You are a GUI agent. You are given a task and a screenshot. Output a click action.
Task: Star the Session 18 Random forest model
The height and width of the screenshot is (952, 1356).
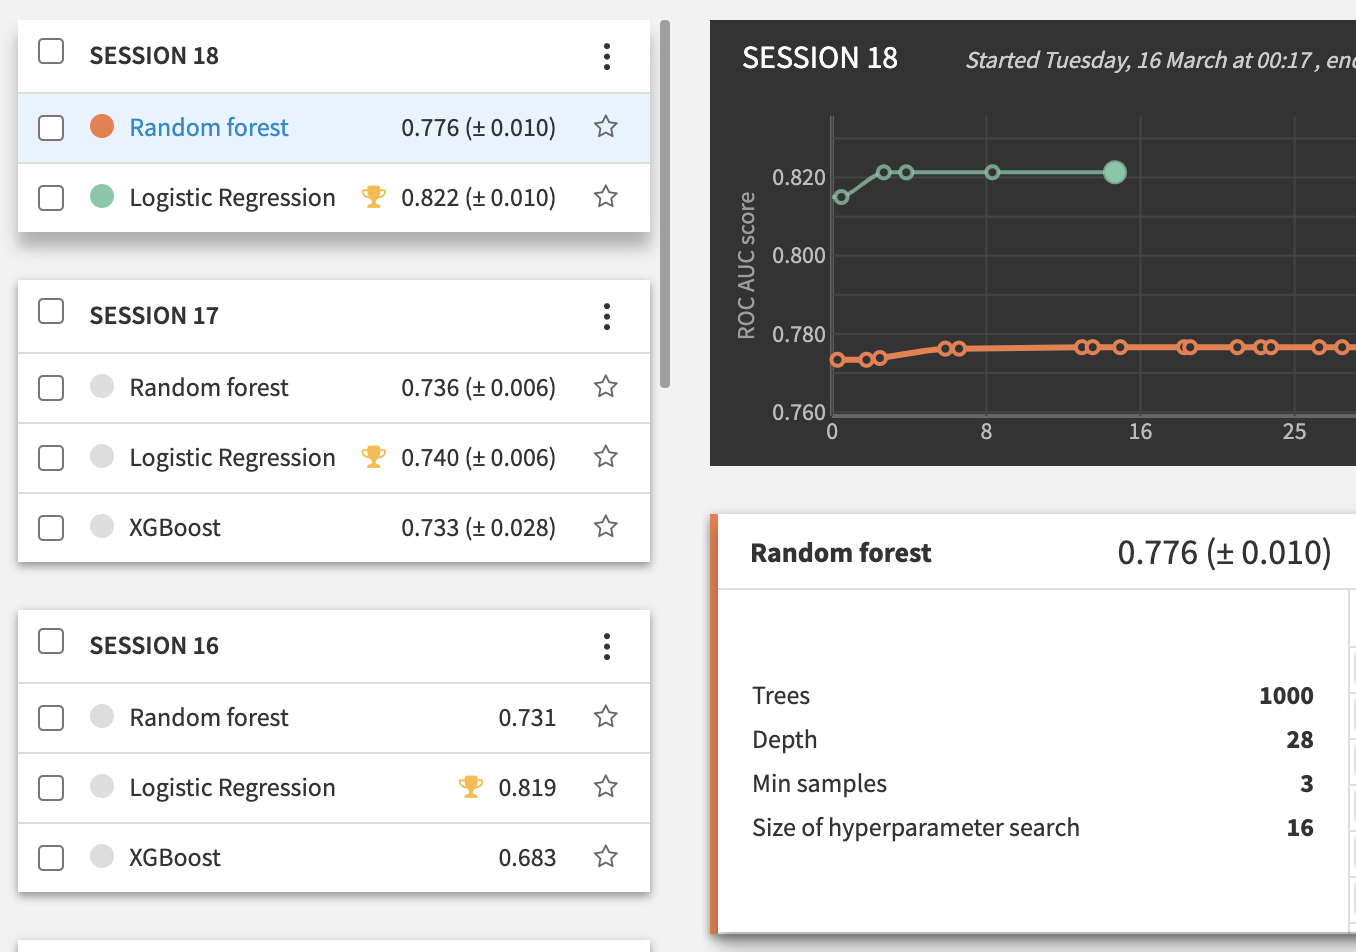click(x=606, y=127)
